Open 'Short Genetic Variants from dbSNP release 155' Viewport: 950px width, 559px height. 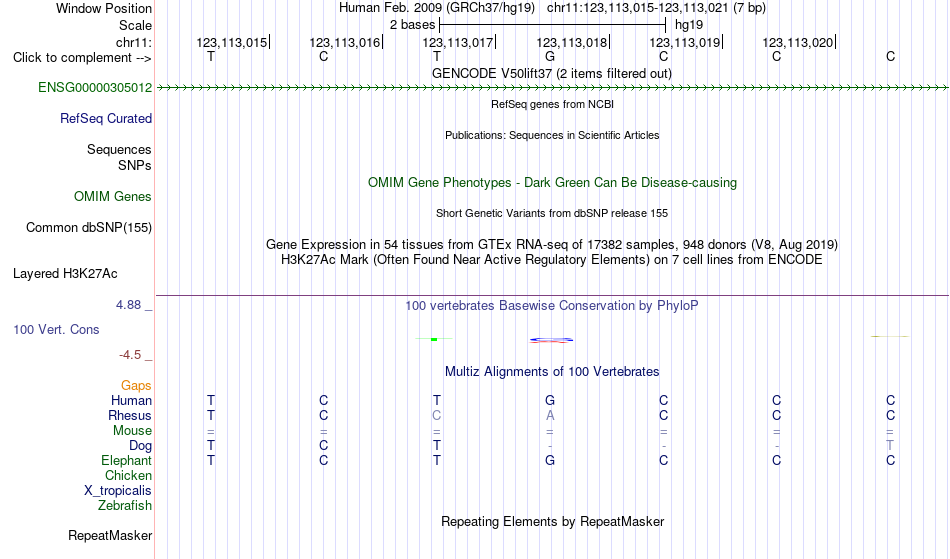[x=552, y=213]
